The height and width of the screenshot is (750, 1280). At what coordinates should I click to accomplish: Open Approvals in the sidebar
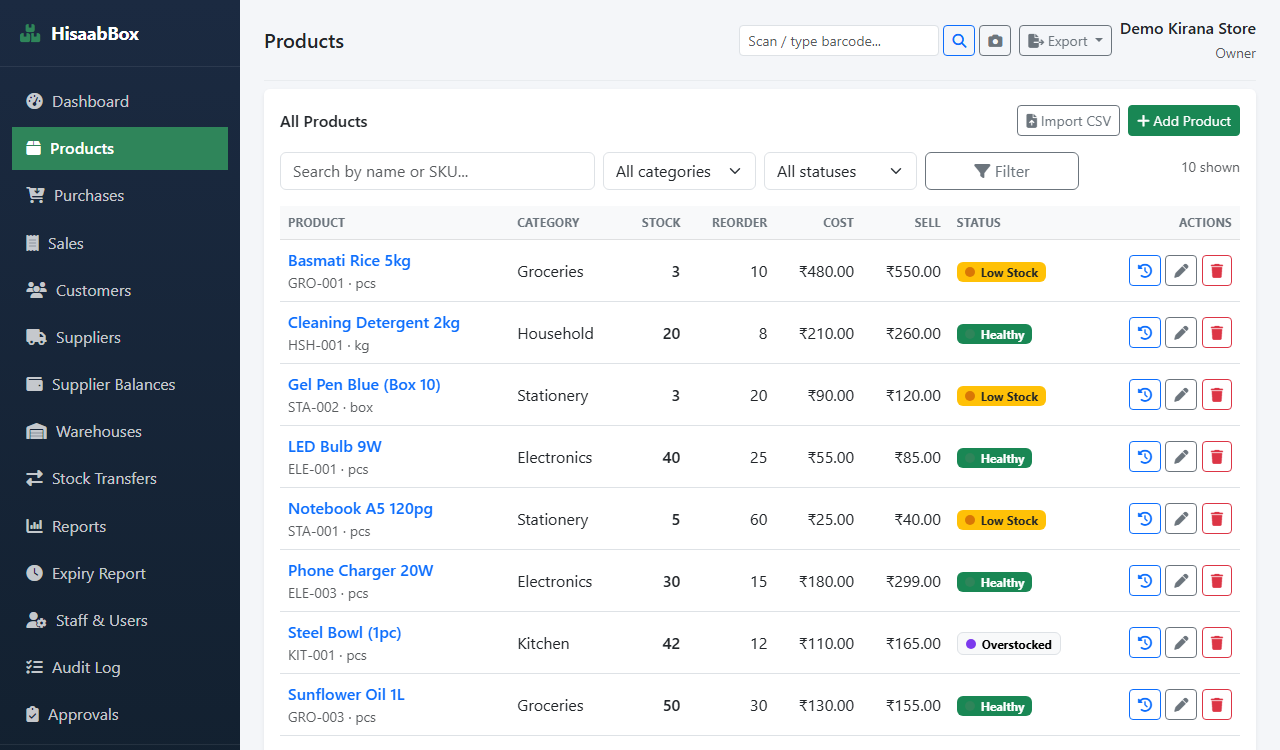pos(120,714)
